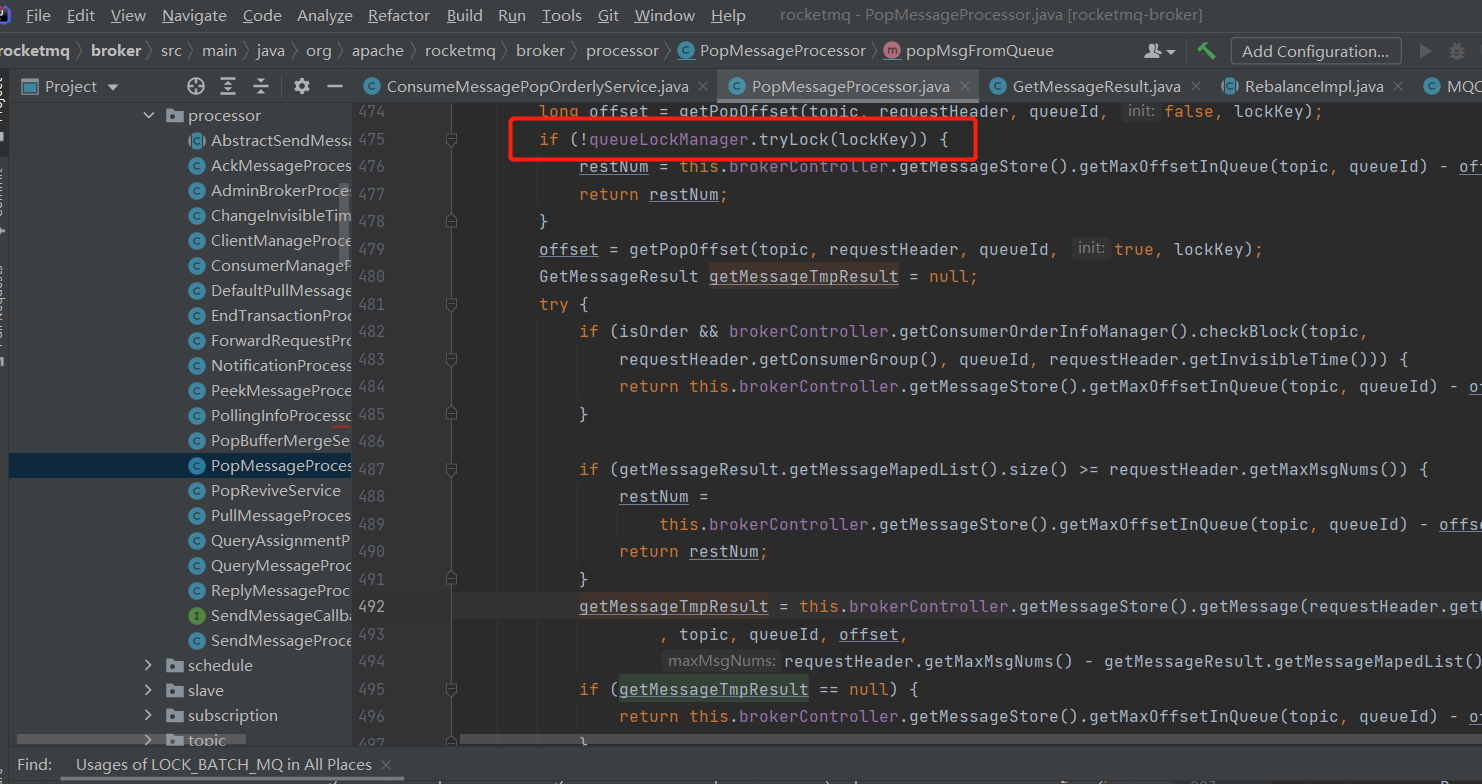Open the File menu
1482x784 pixels.
click(38, 16)
